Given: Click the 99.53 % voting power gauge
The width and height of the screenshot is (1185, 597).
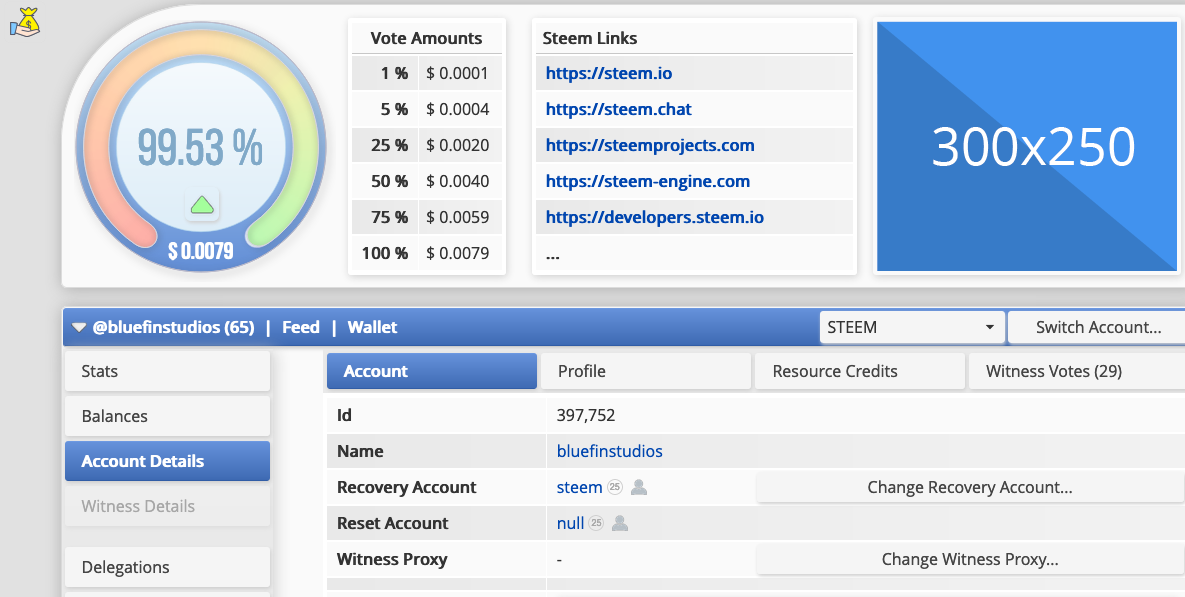Looking at the screenshot, I should [x=200, y=147].
